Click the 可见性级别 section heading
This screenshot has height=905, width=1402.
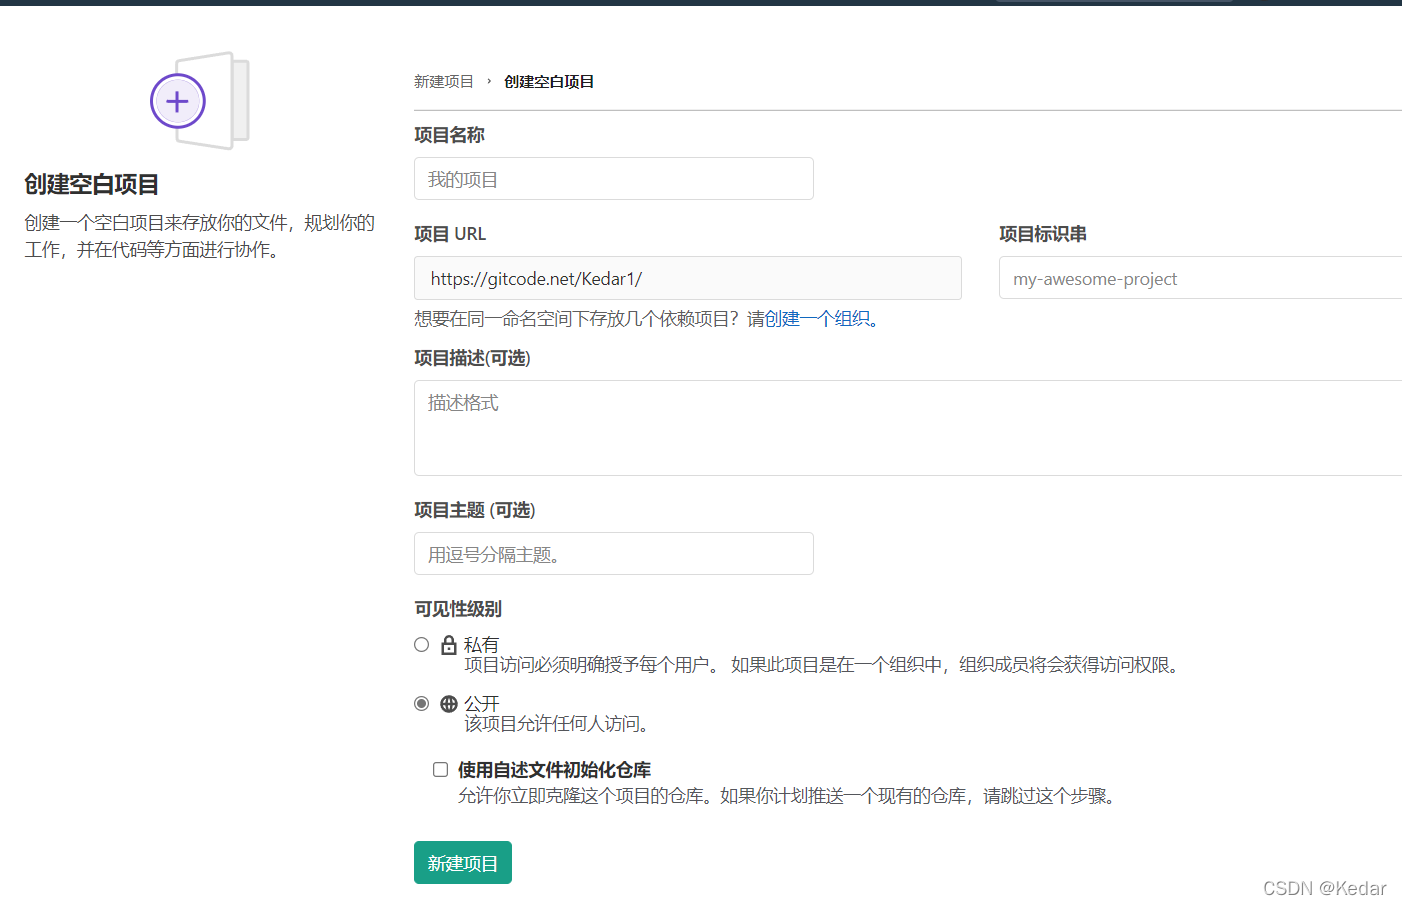coord(458,608)
